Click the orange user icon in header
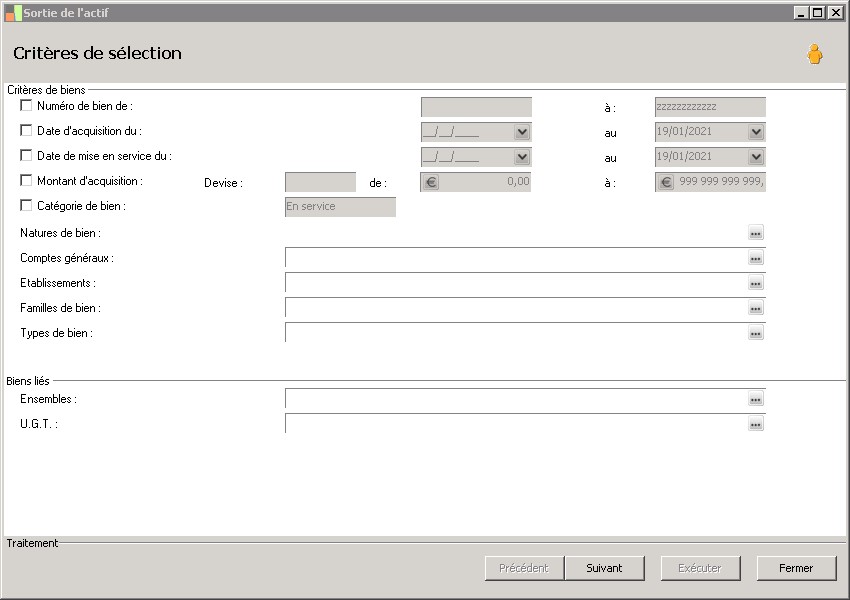 point(815,55)
